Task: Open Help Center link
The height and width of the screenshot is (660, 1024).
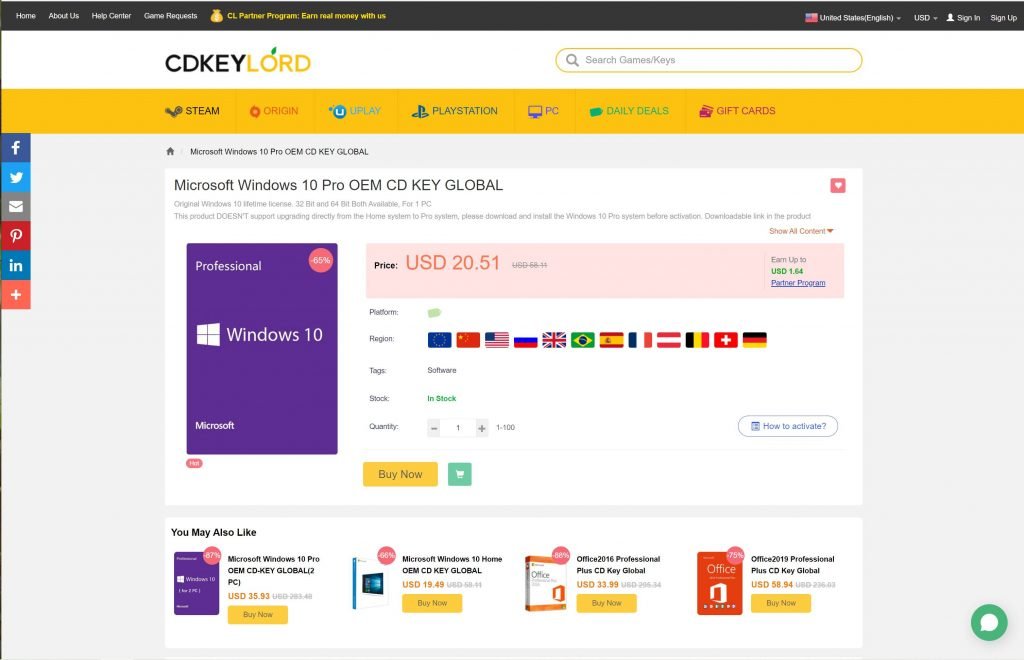Action: pyautogui.click(x=111, y=16)
